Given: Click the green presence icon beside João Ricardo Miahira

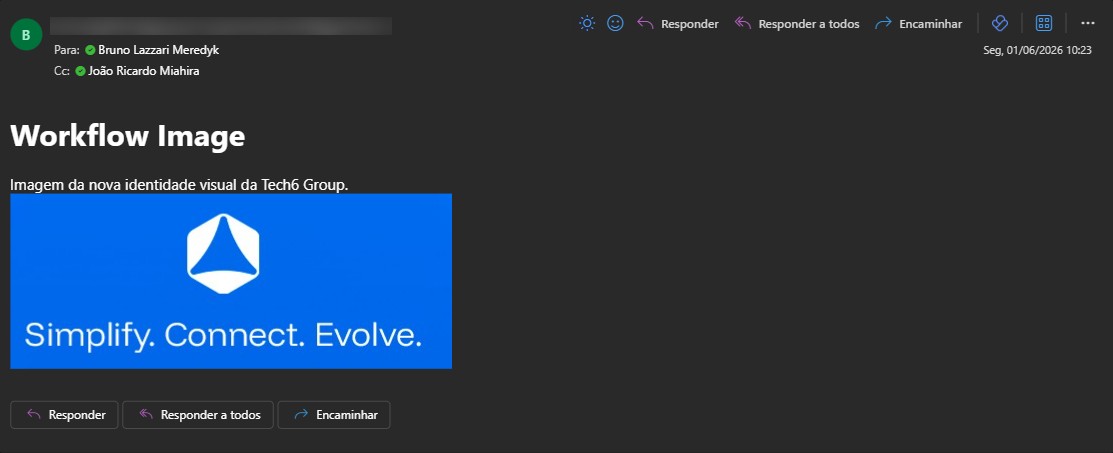Looking at the screenshot, I should 80,71.
